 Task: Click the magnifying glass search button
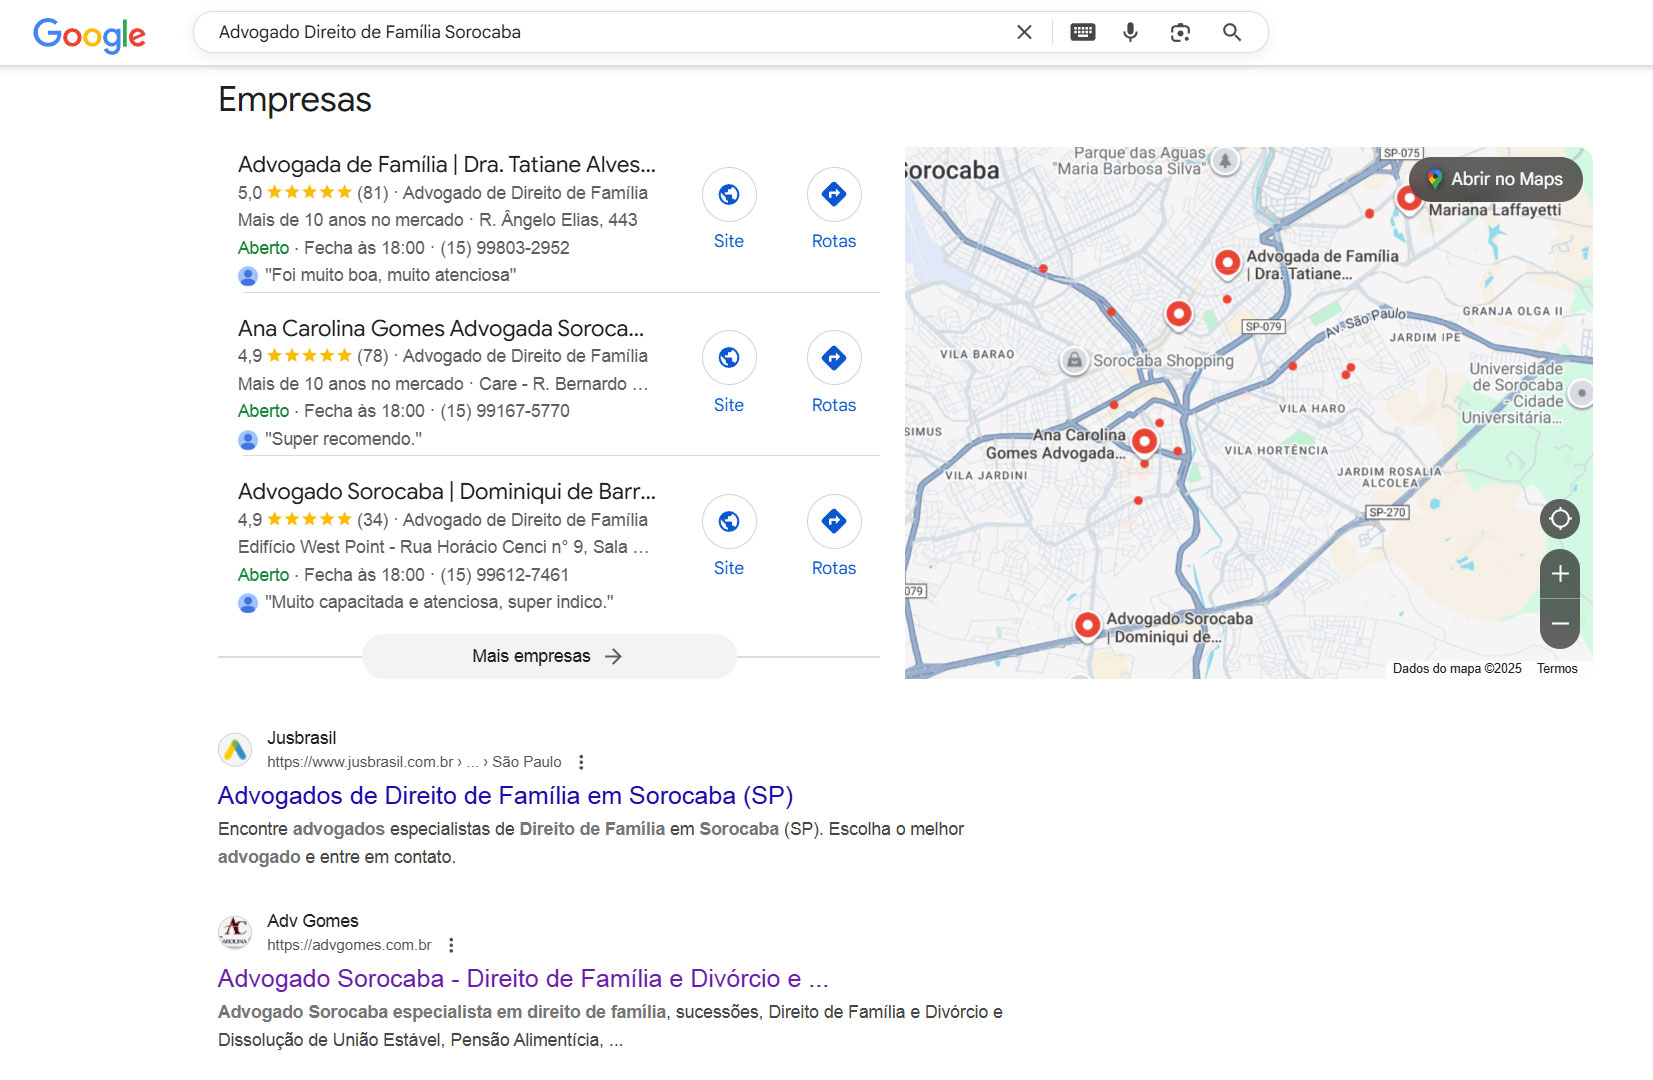[x=1232, y=32]
